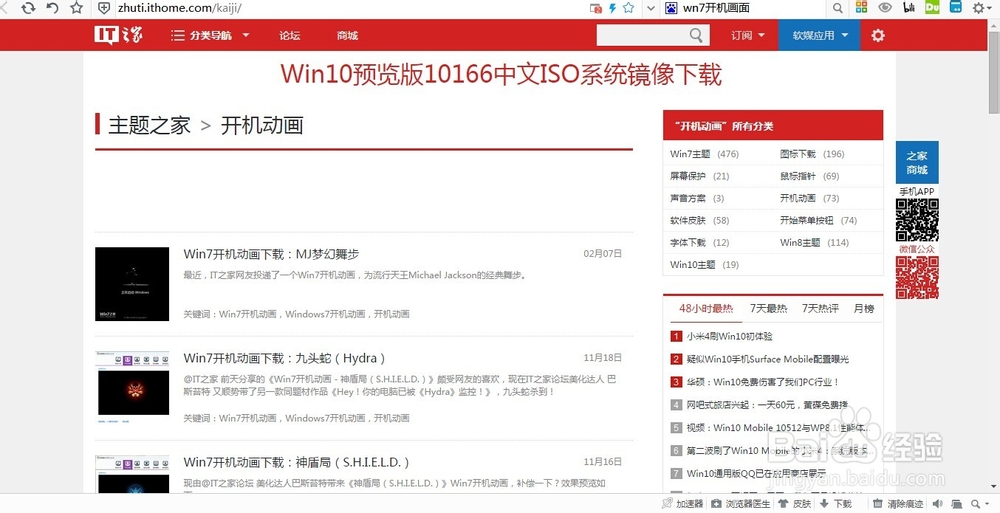Toggle the status bar speaker mute icon
Viewport: 1000px width, 513px height.
[939, 504]
